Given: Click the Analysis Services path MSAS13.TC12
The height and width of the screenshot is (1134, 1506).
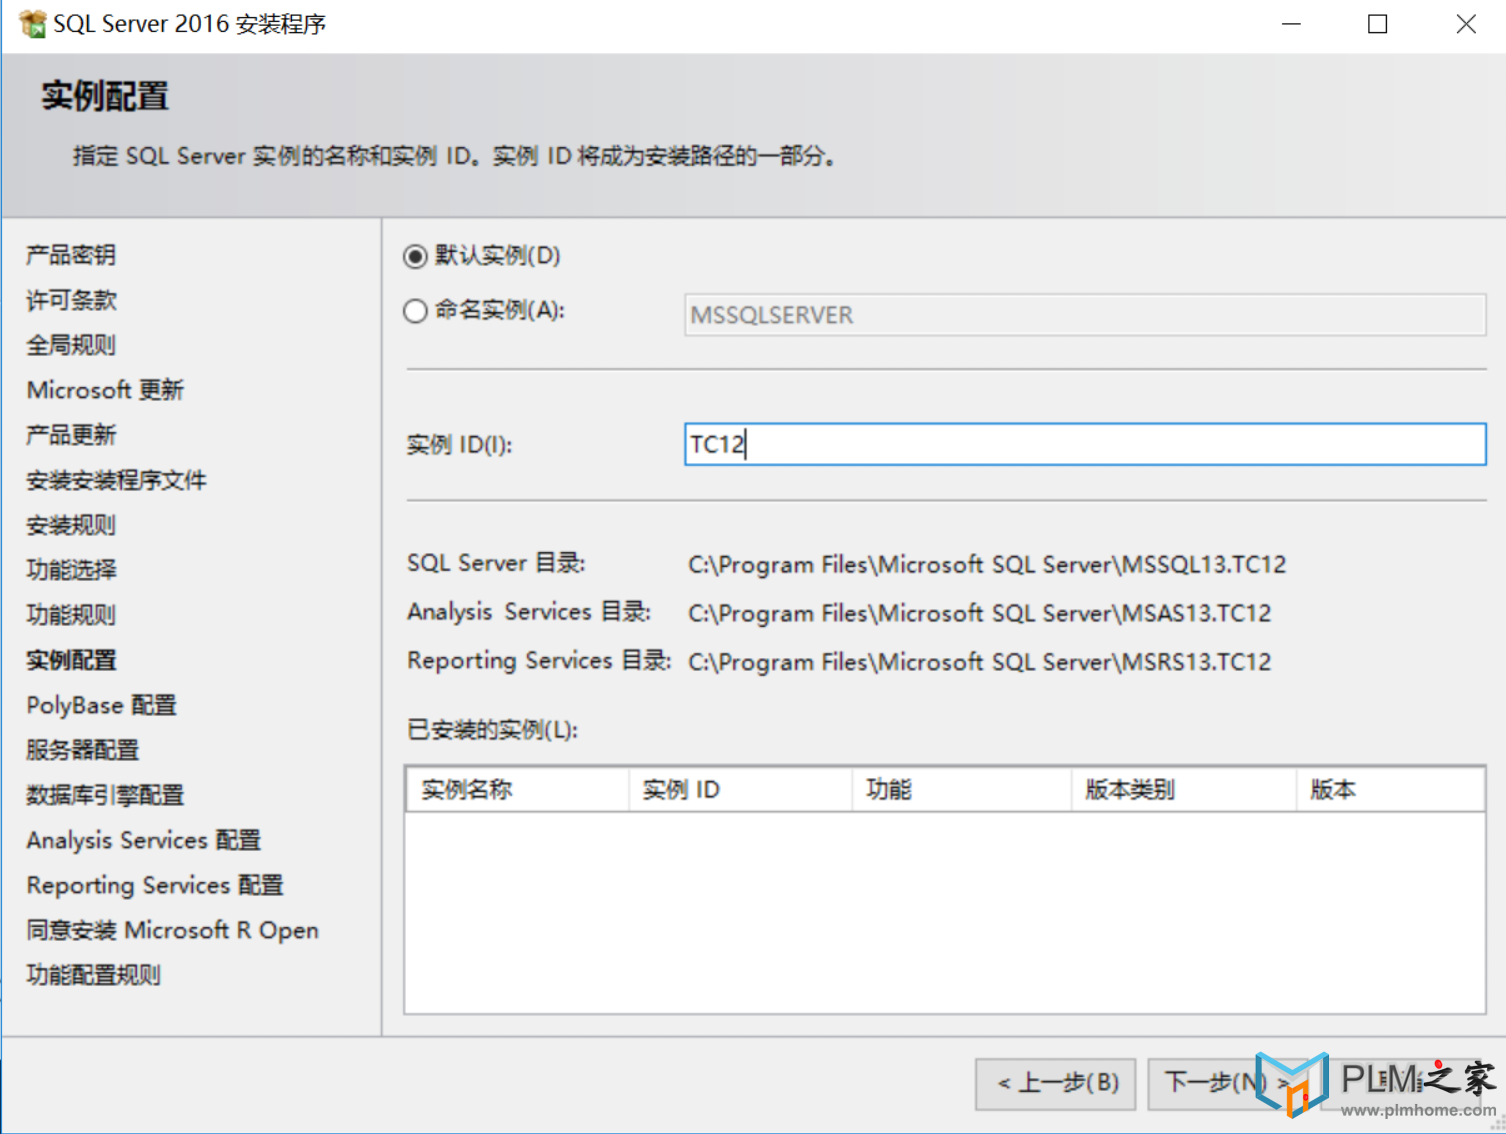Looking at the screenshot, I should click(x=980, y=613).
